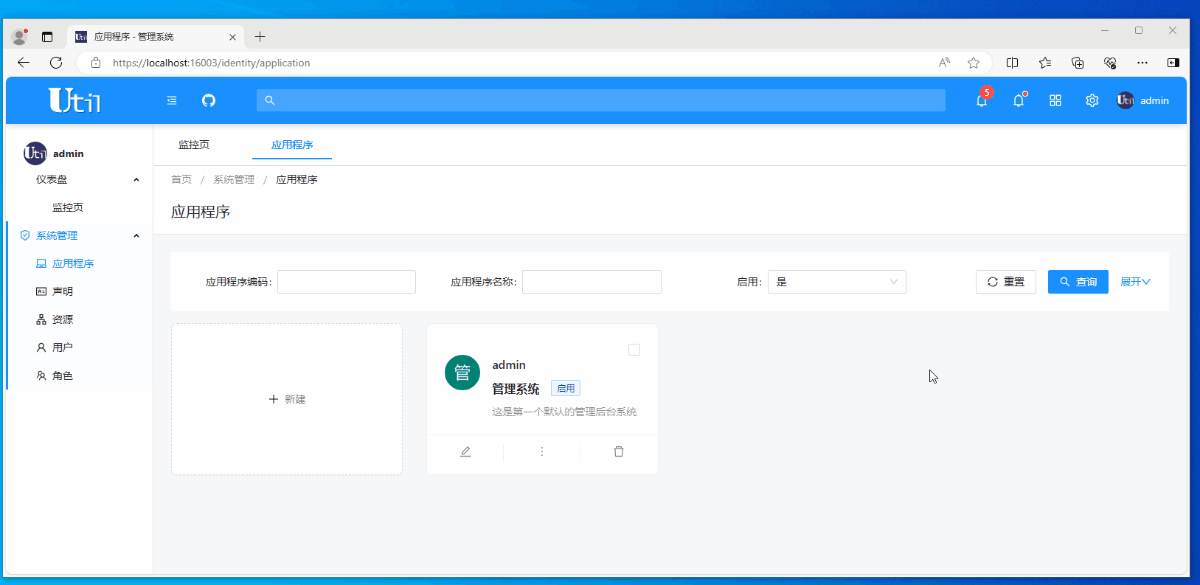The height and width of the screenshot is (585, 1200).
Task: Click the browser favorites star icon
Action: [973, 62]
